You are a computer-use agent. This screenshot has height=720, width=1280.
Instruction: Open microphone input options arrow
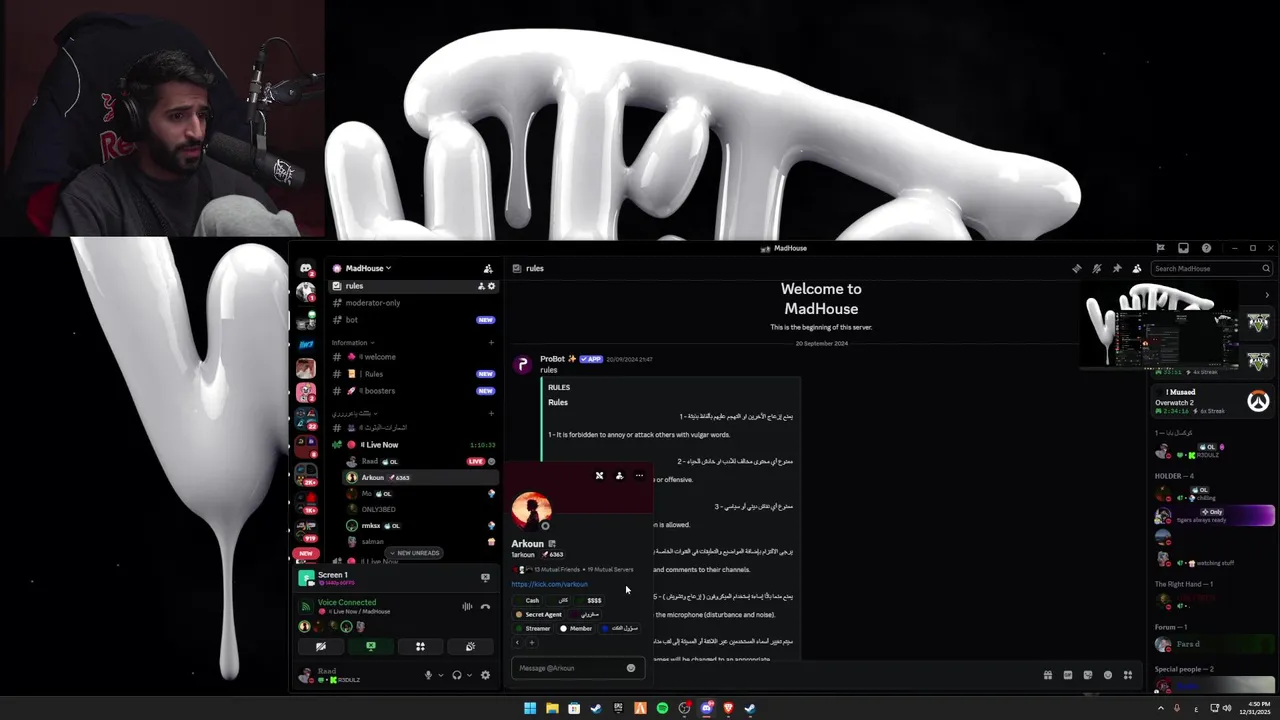point(440,675)
